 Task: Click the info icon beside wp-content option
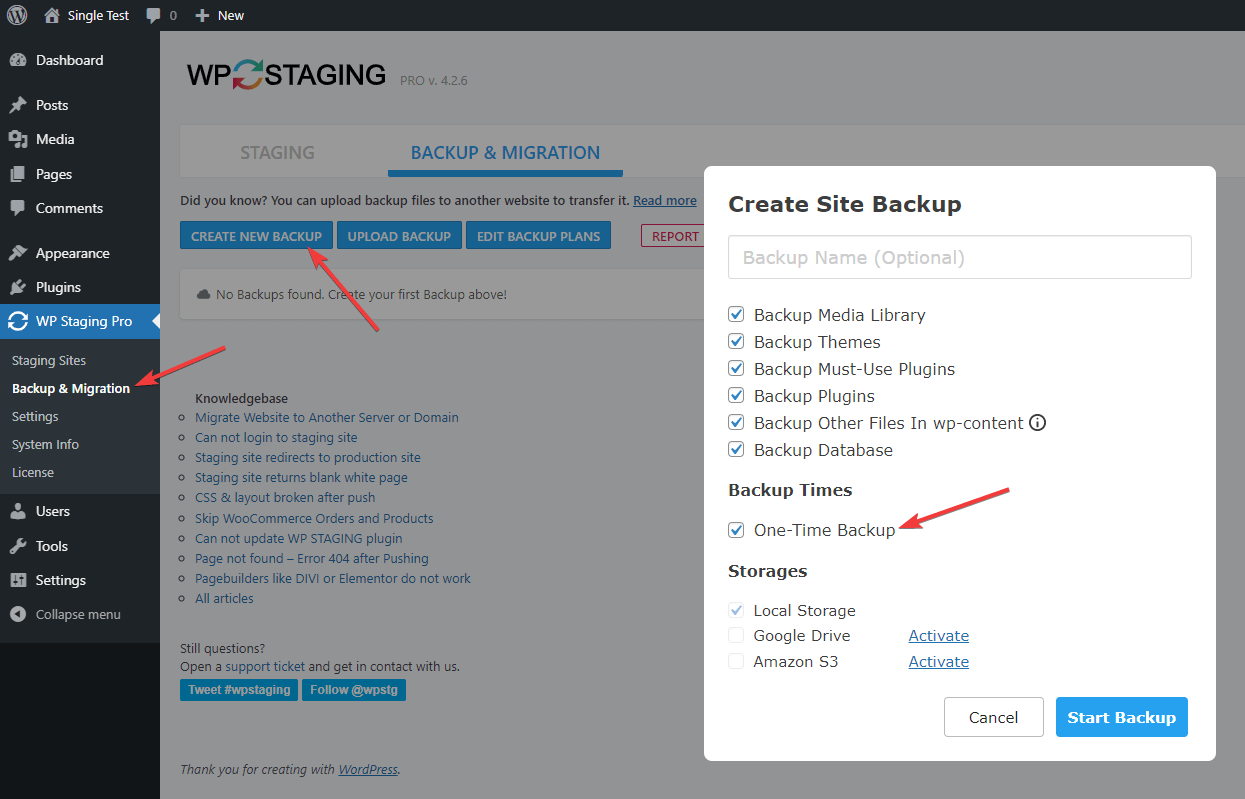tap(1038, 423)
